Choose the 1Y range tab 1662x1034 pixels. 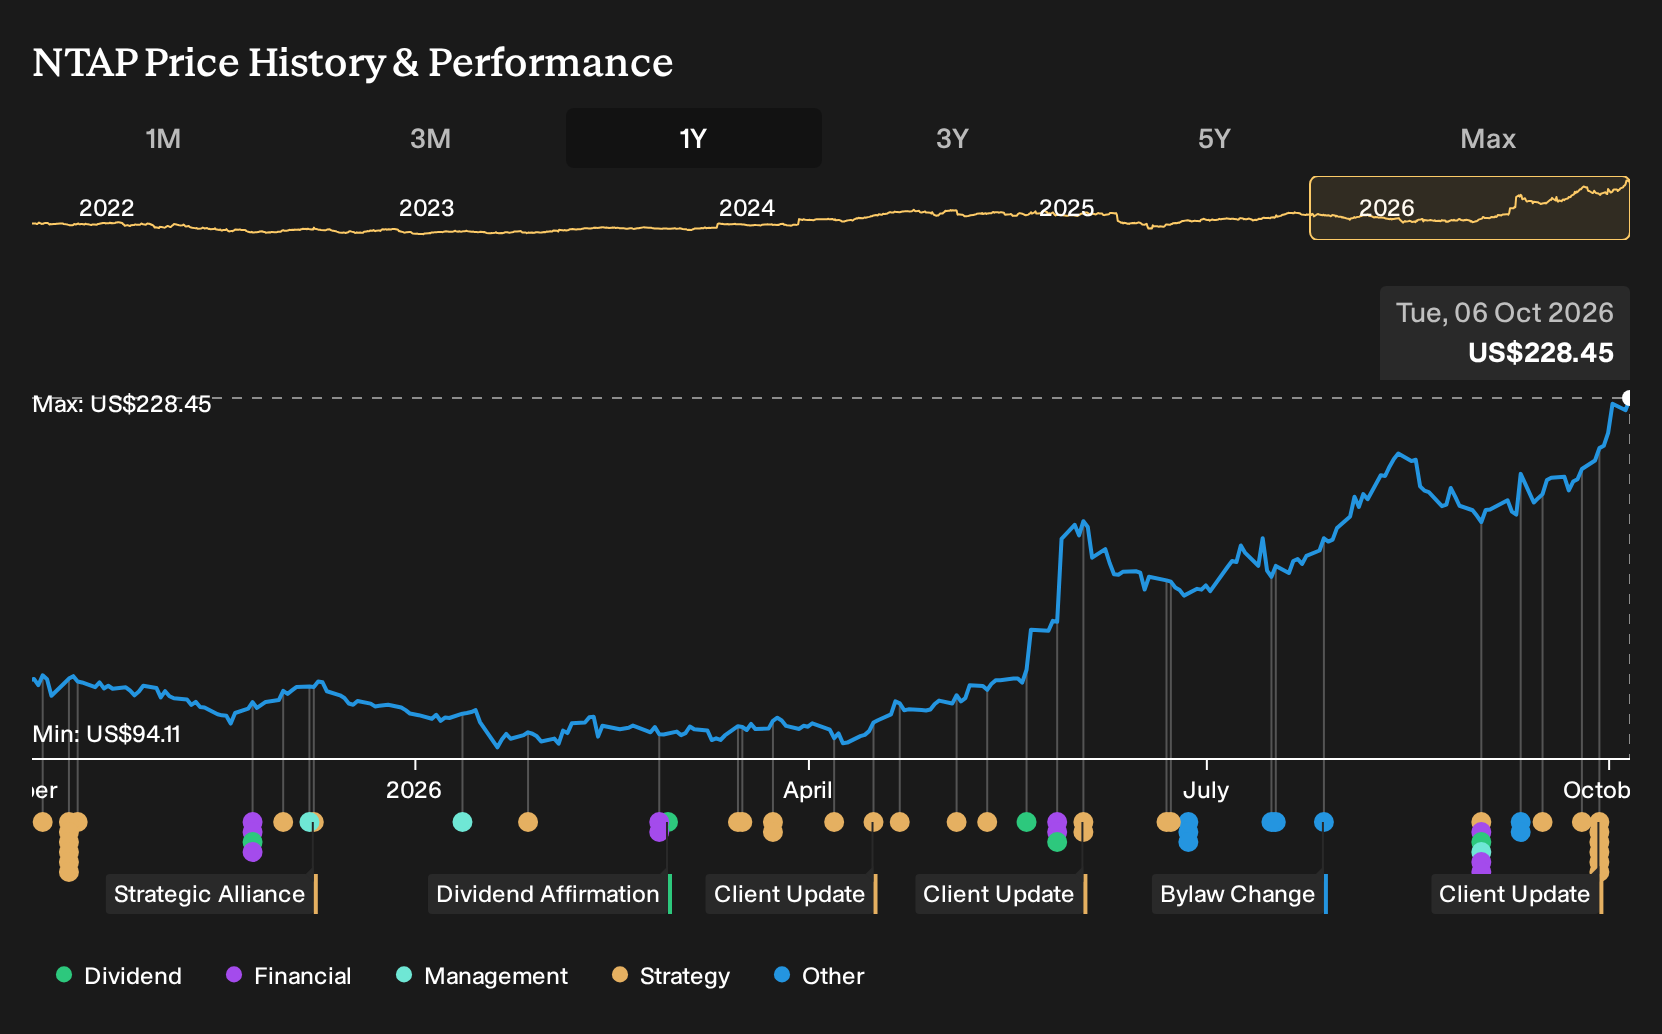(x=694, y=138)
